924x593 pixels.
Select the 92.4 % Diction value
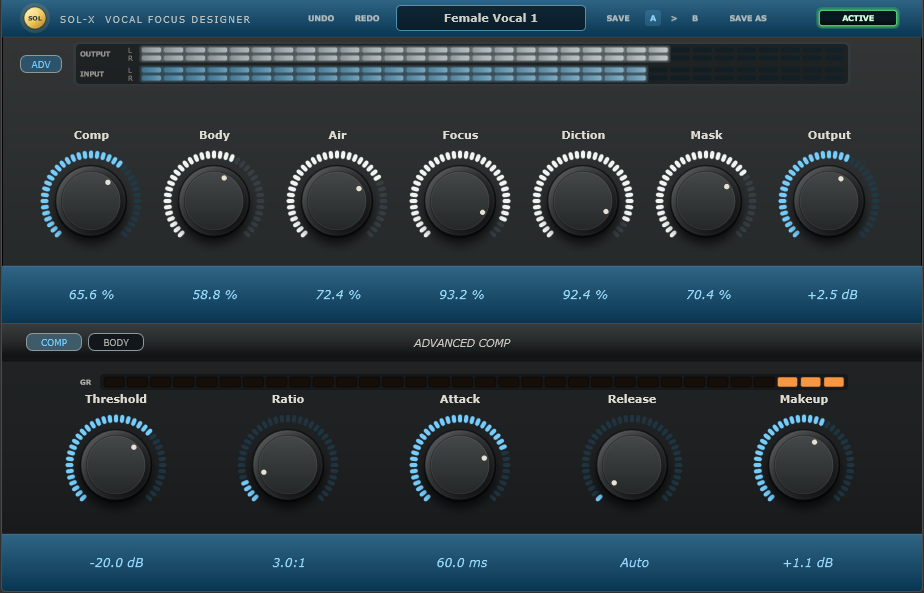click(585, 295)
